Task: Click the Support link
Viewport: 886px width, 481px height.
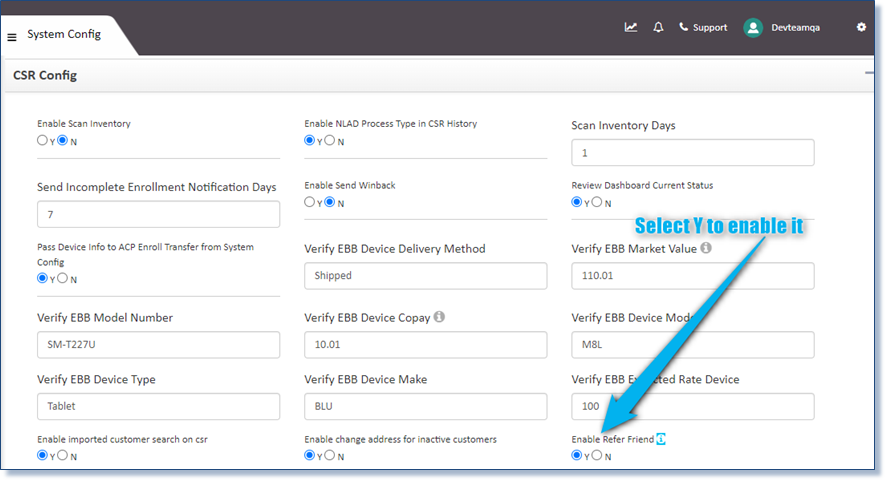Action: point(710,27)
